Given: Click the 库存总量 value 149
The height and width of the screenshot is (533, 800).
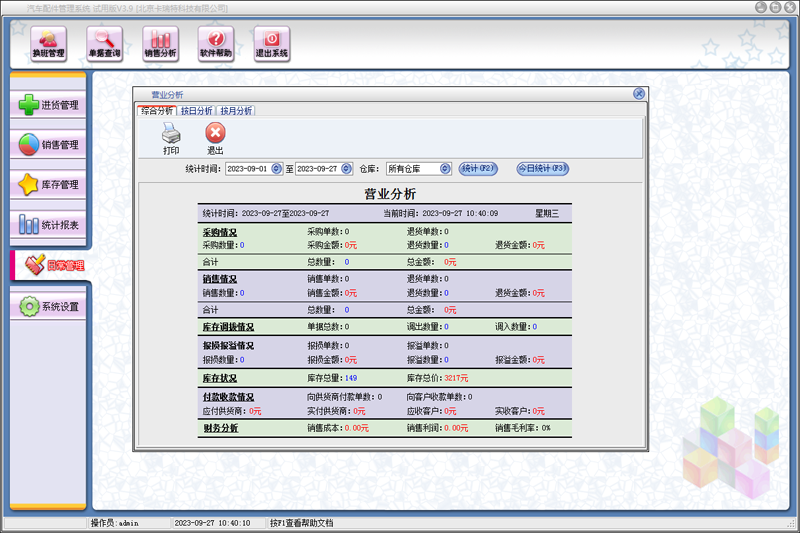Looking at the screenshot, I should (x=351, y=378).
